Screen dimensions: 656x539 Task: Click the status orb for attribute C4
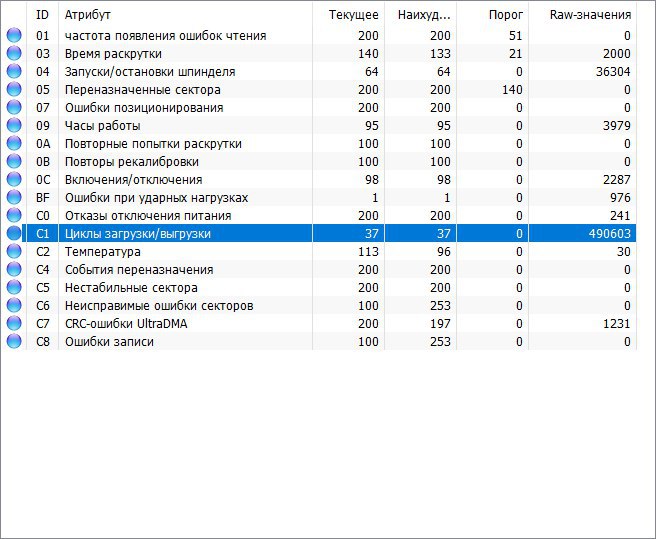(x=14, y=269)
